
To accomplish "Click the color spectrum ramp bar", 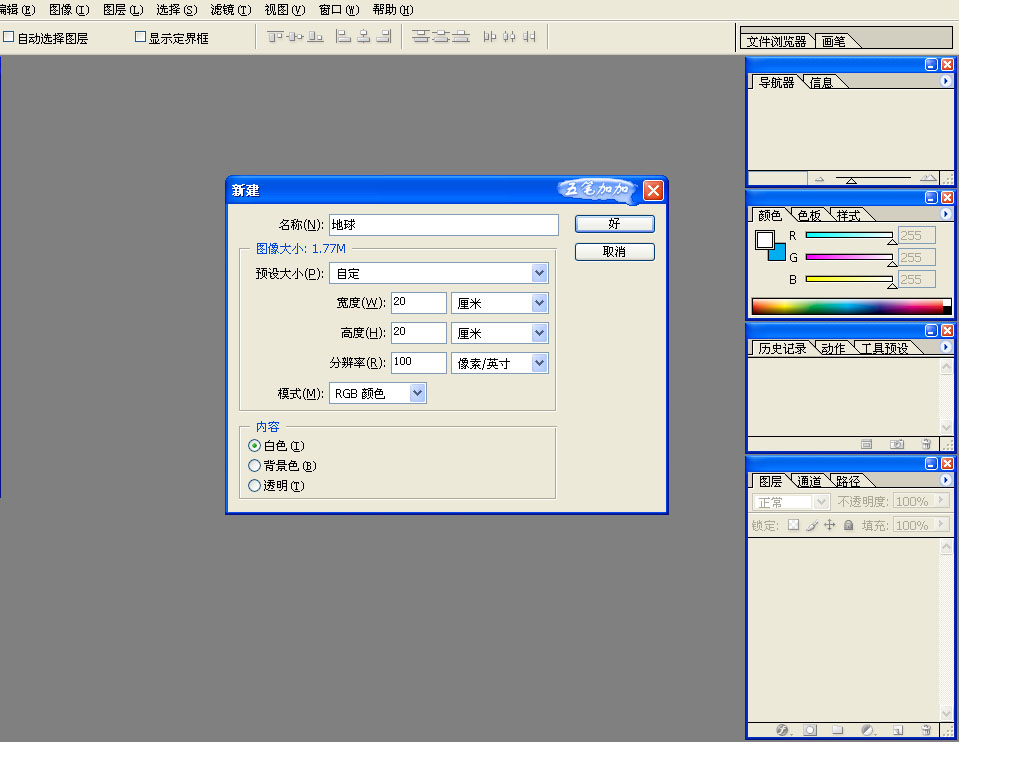I will tap(851, 306).
